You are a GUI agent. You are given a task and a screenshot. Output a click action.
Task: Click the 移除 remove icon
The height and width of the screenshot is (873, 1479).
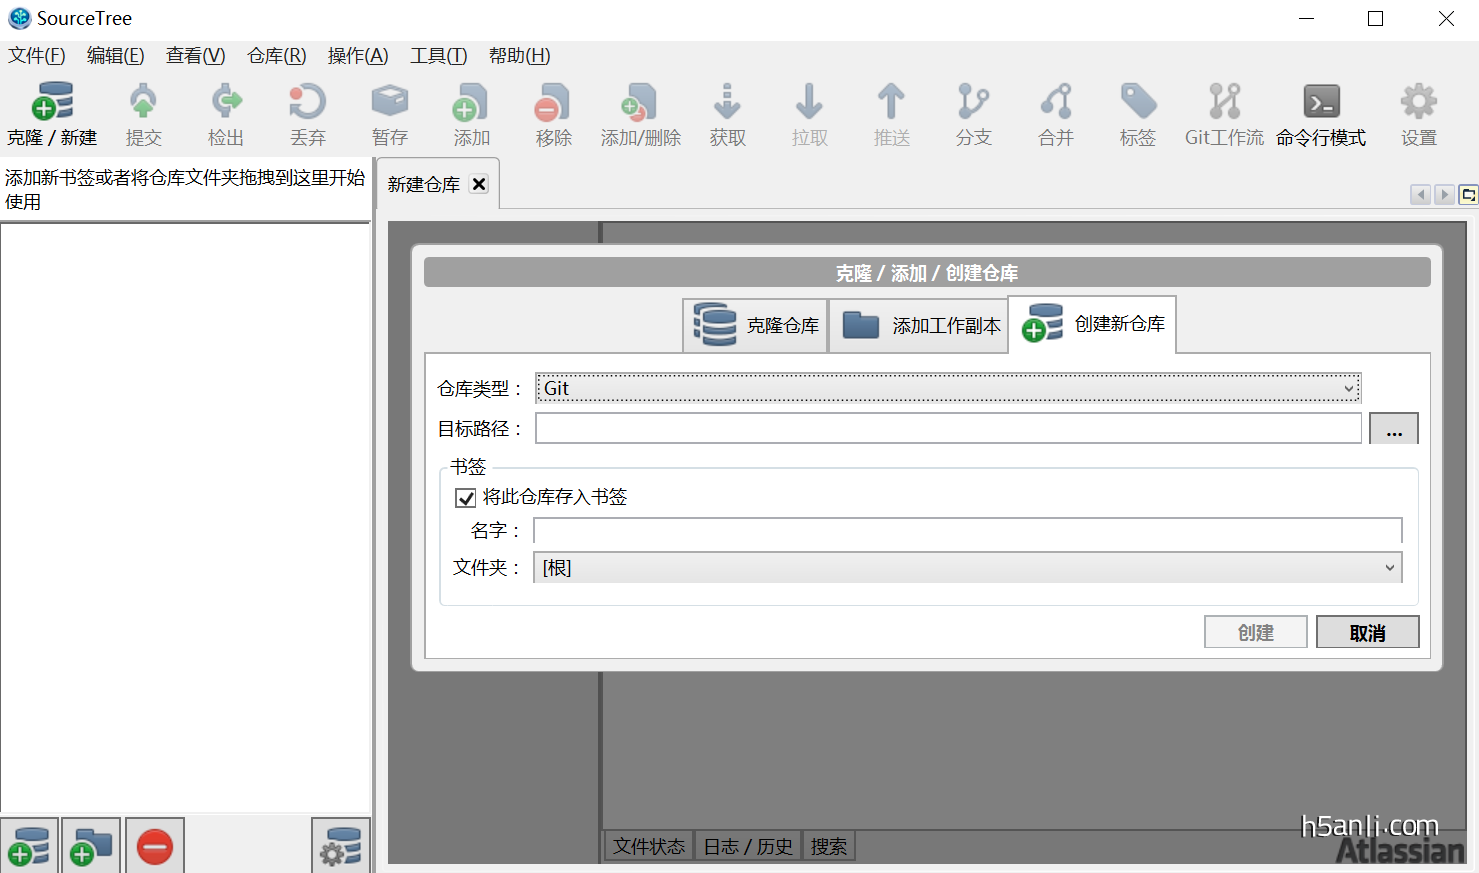[x=553, y=101]
